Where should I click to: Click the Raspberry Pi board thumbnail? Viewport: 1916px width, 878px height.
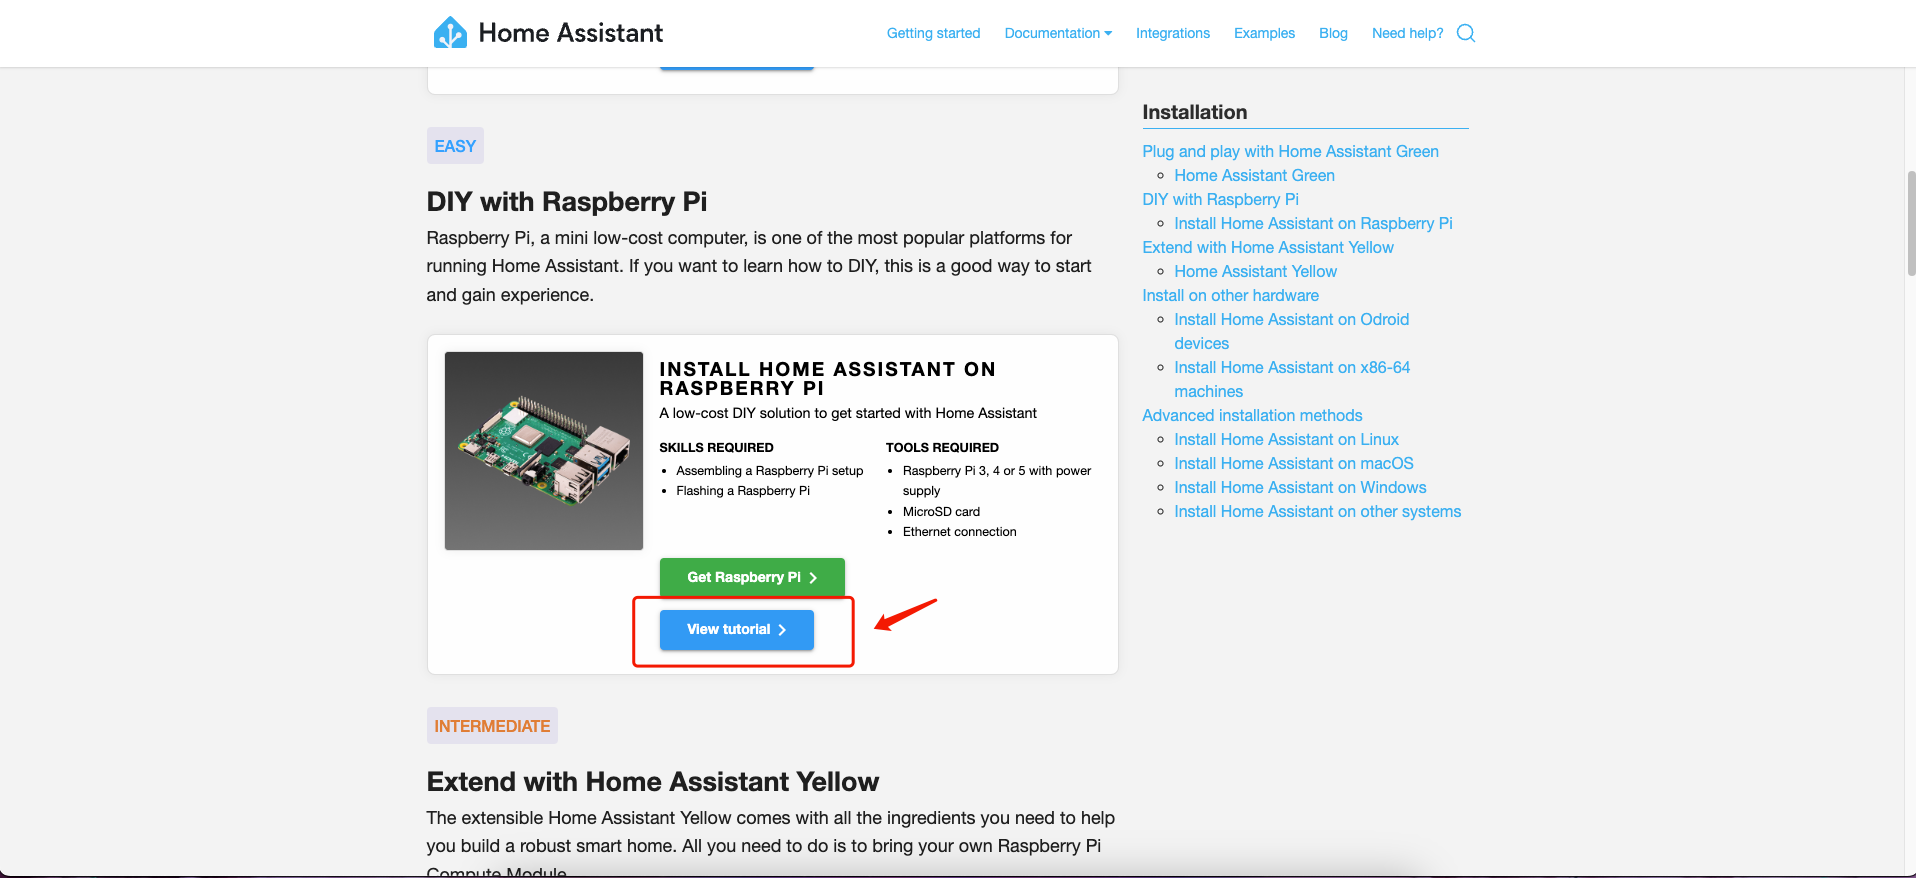pyautogui.click(x=544, y=450)
